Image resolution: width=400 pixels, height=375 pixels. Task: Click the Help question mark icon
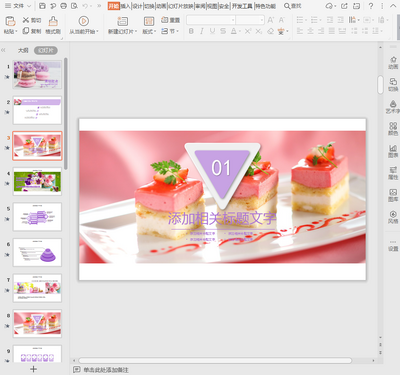pos(371,6)
